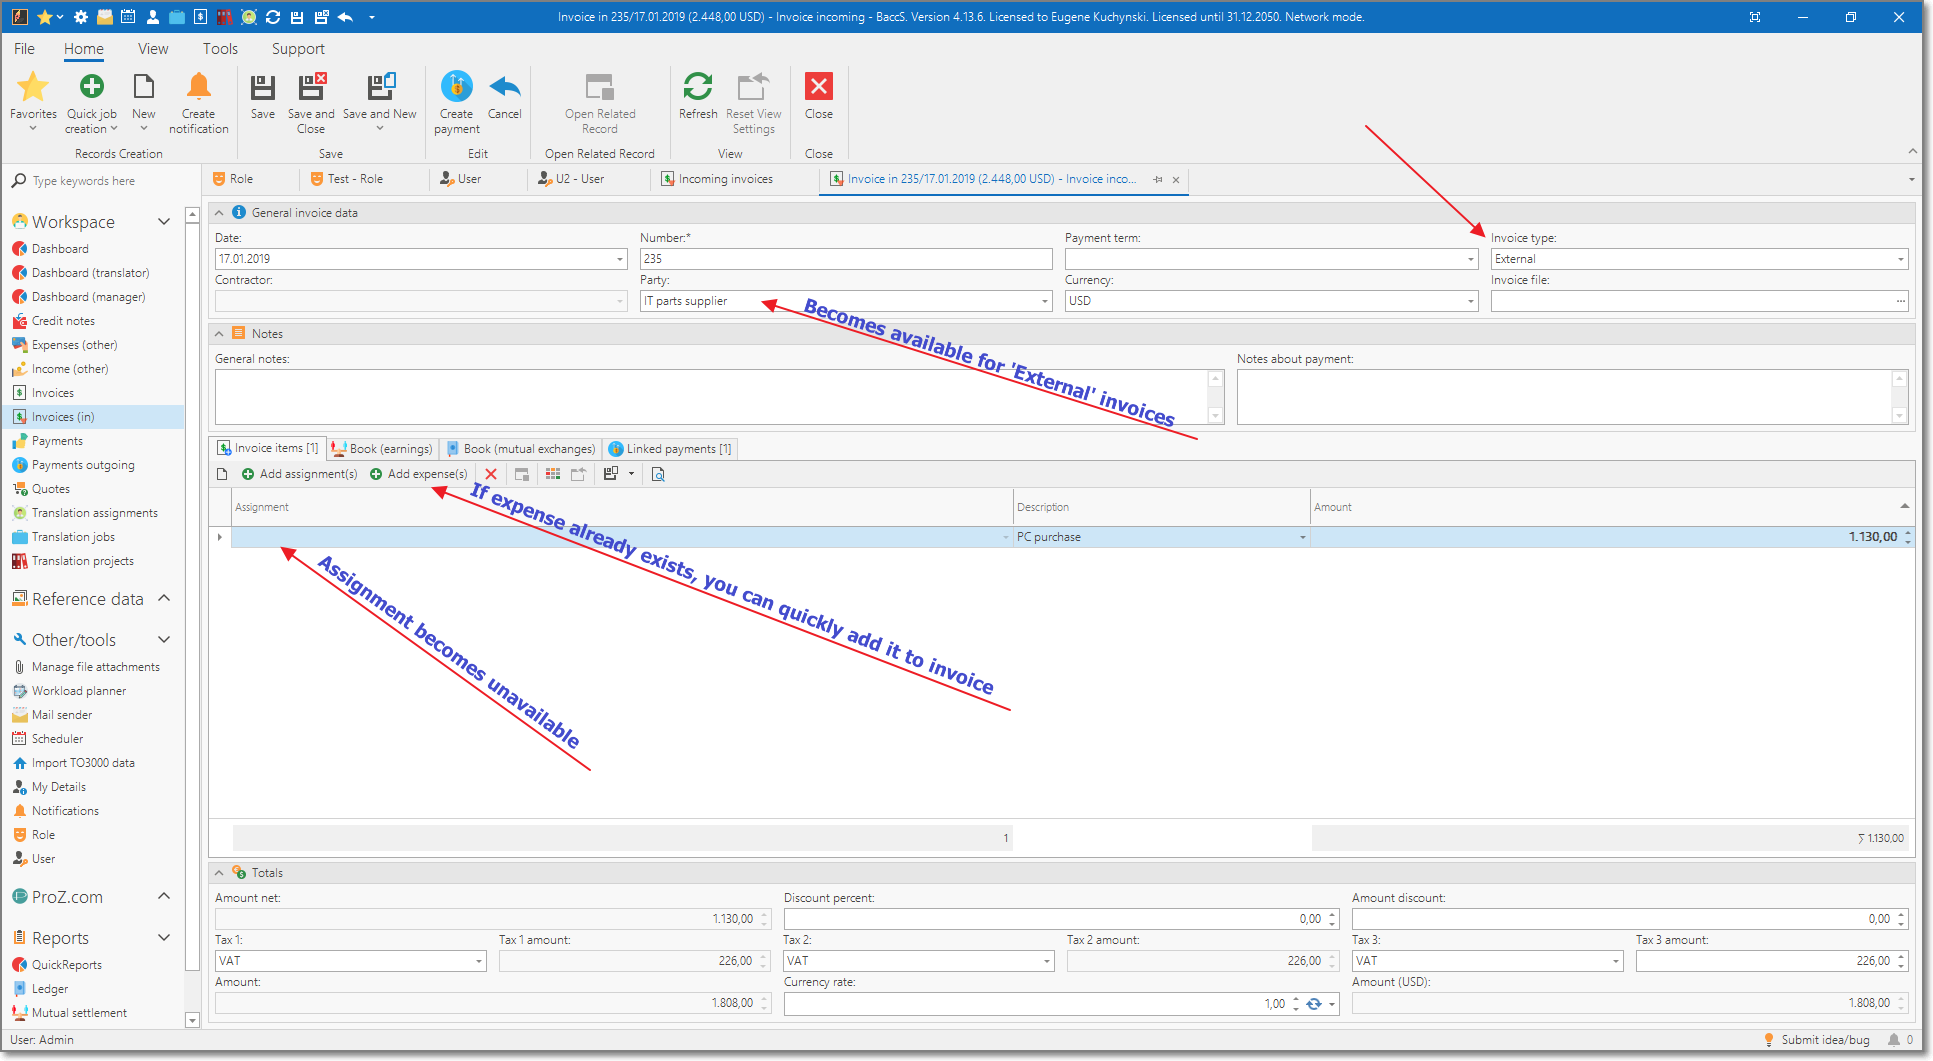This screenshot has height=1061, width=1933.
Task: Collapse the Workspace sidebar group
Action: coord(164,222)
